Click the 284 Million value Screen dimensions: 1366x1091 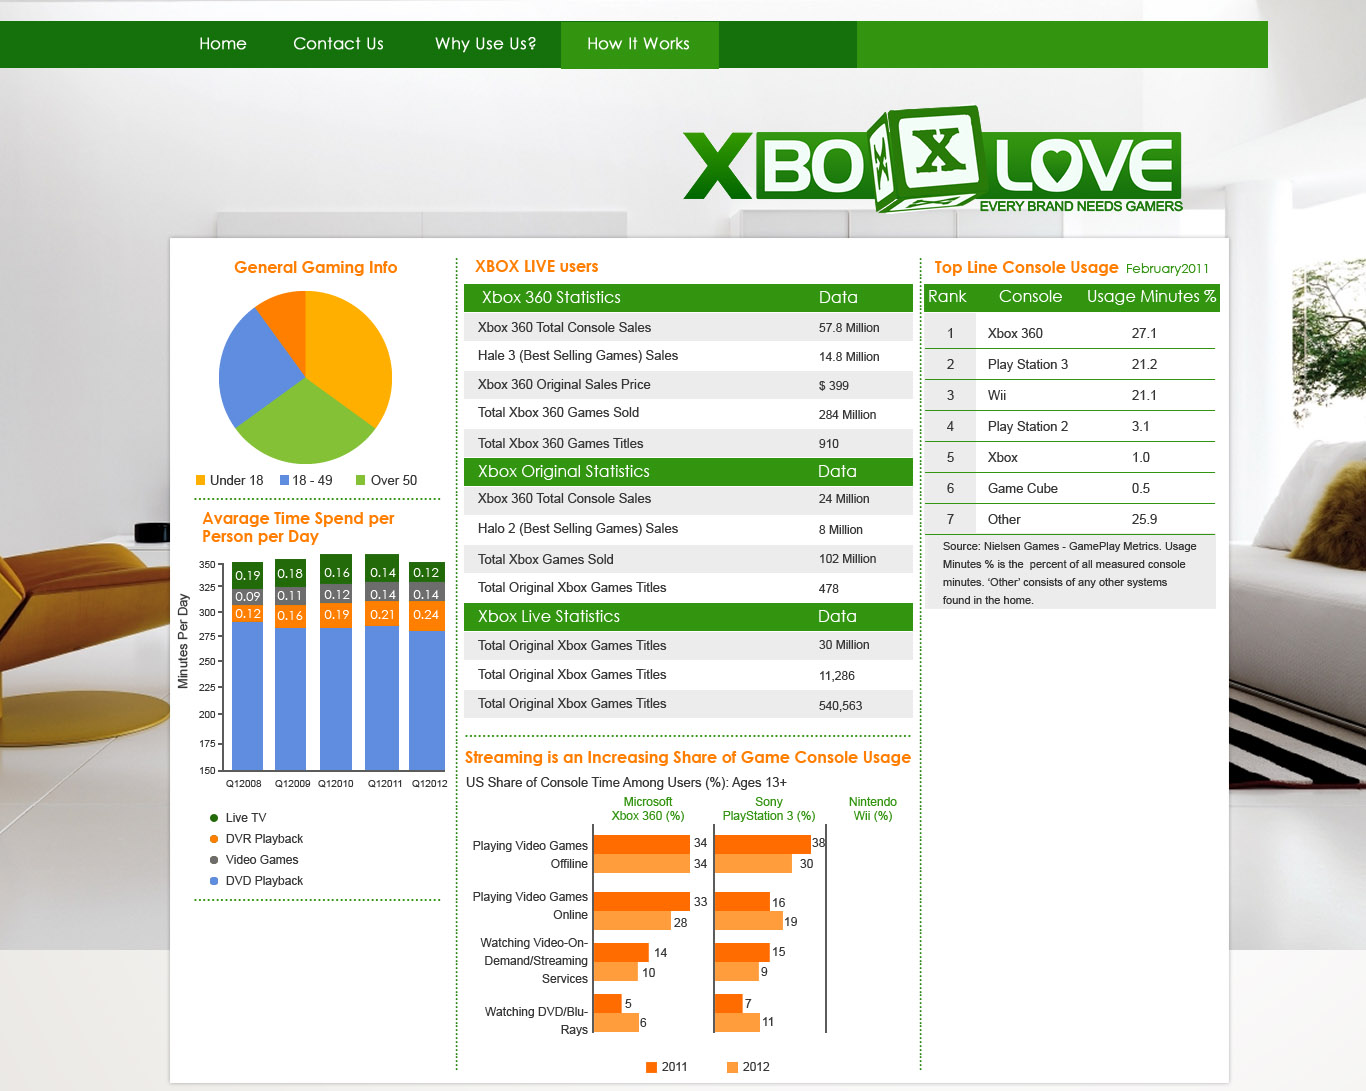coord(847,415)
